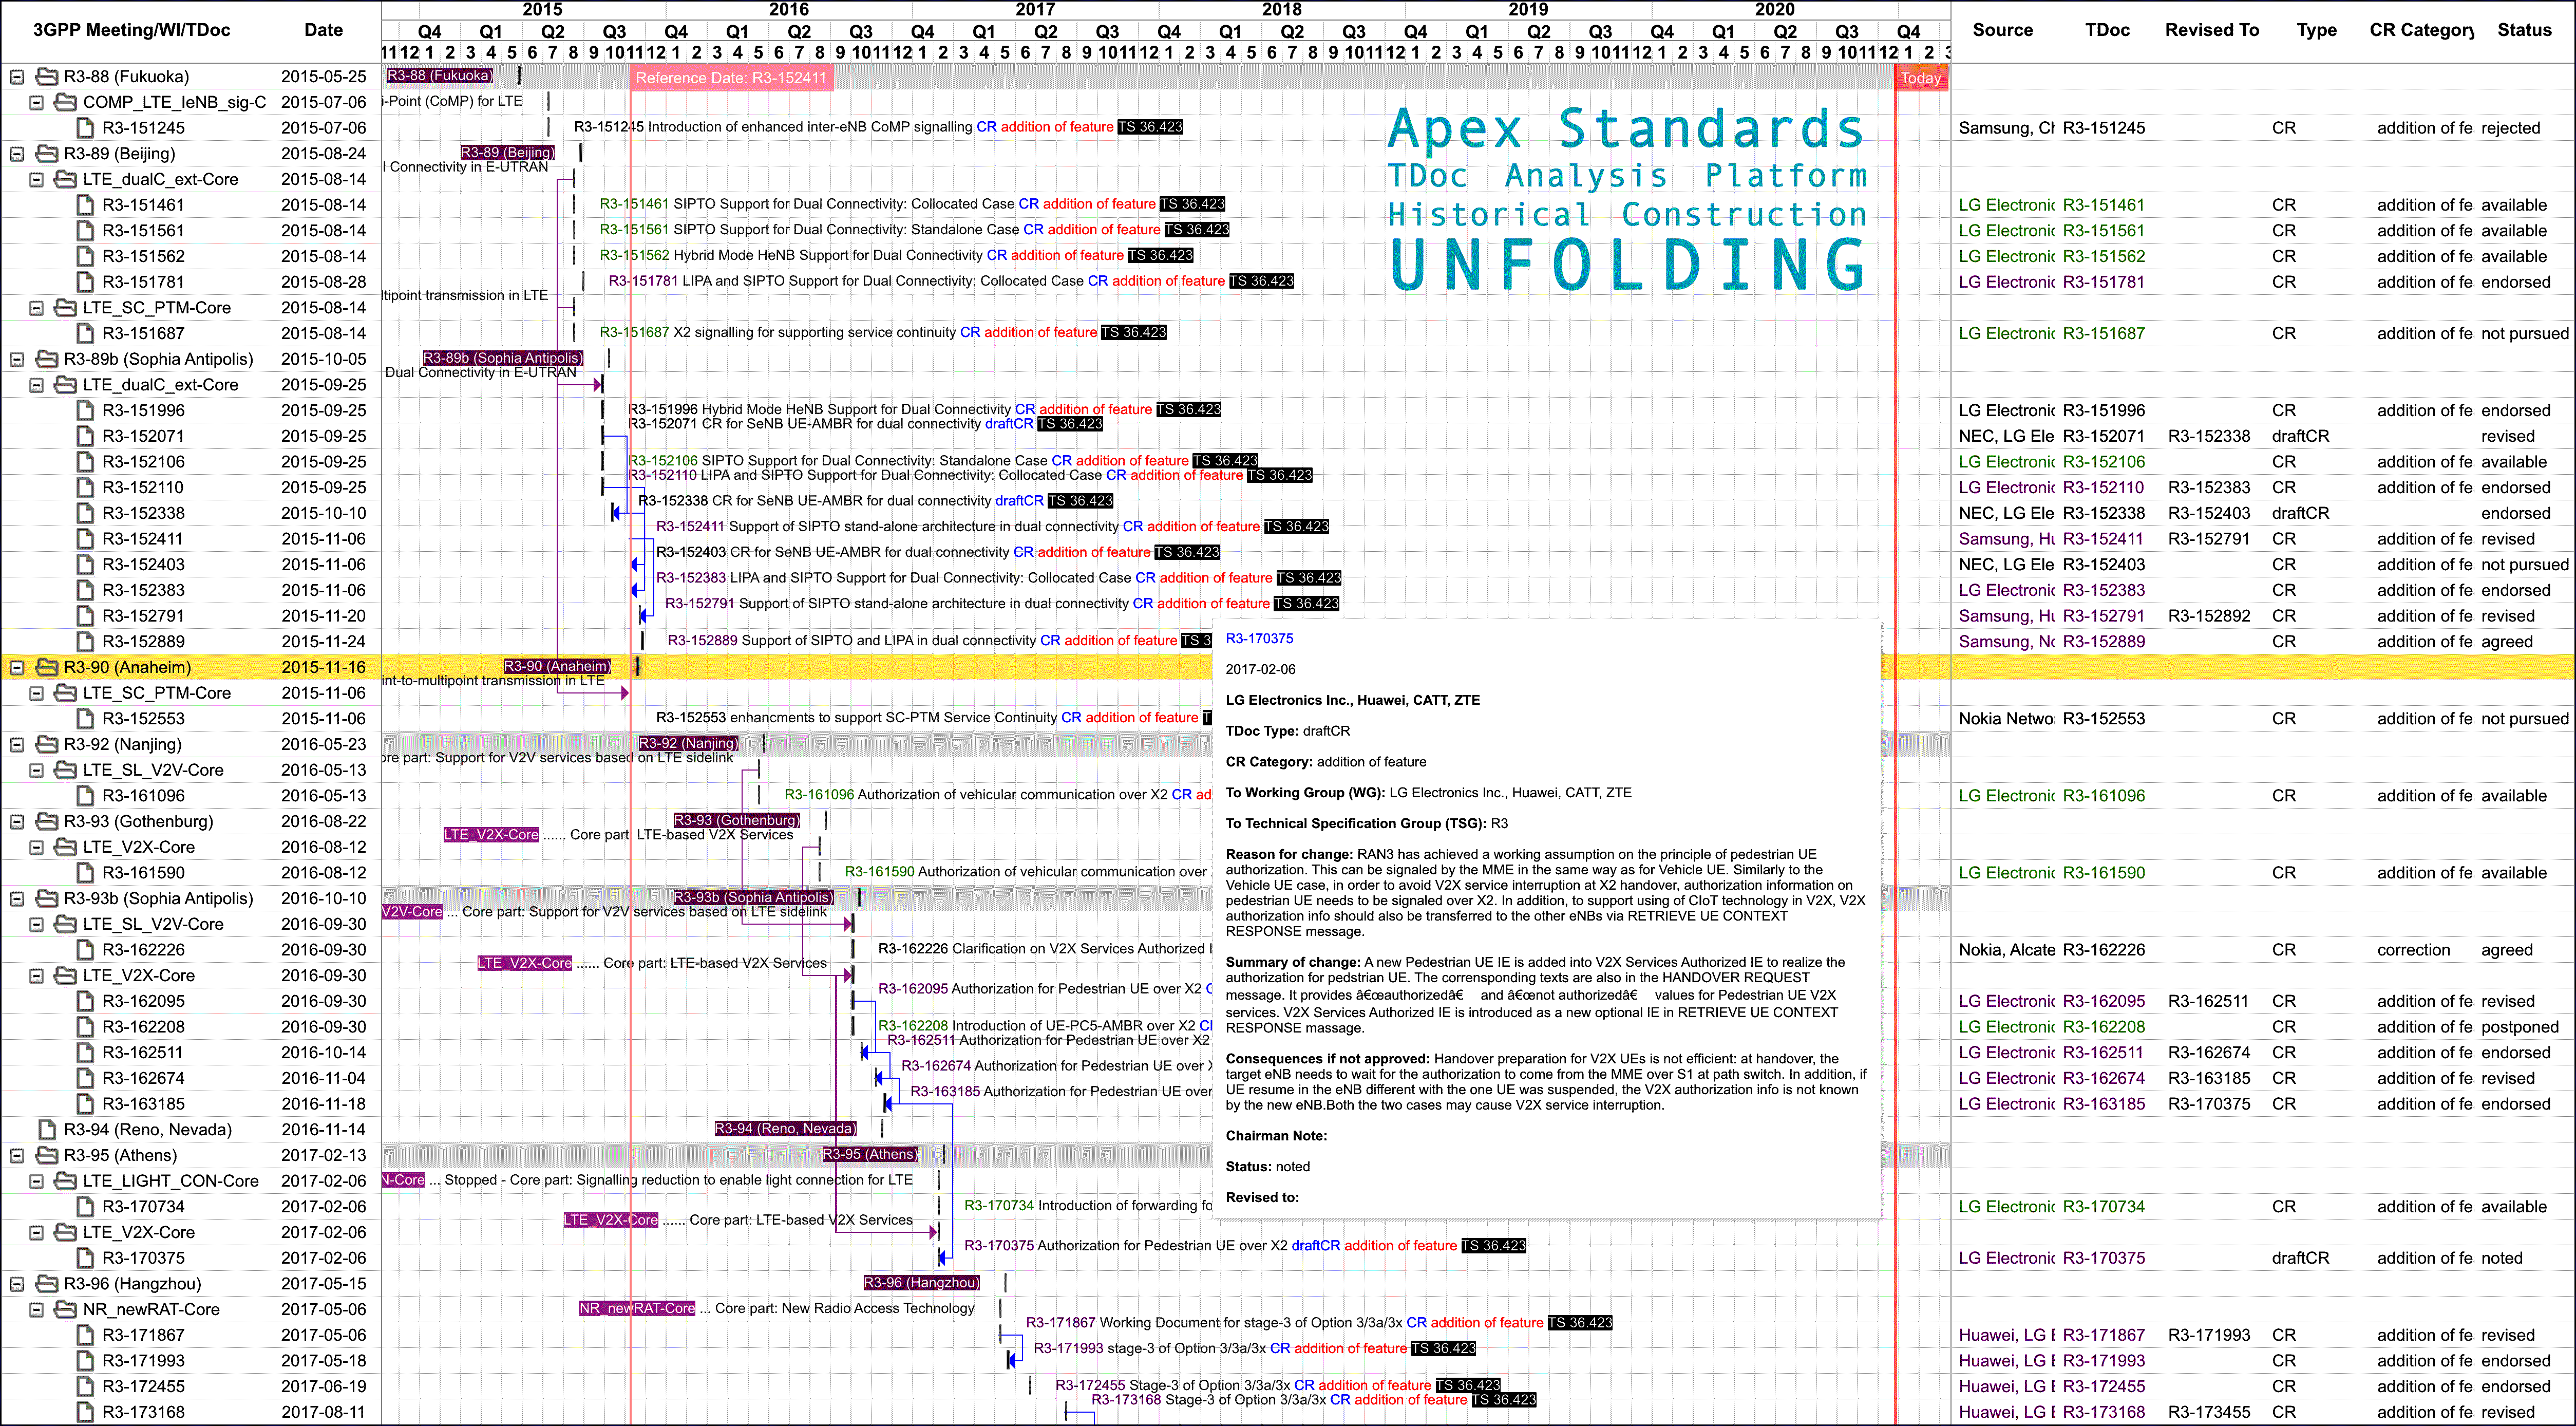This screenshot has height=1426, width=2576.
Task: Collapse R3-96 (Hangzhou) meeting node
Action: point(17,1284)
